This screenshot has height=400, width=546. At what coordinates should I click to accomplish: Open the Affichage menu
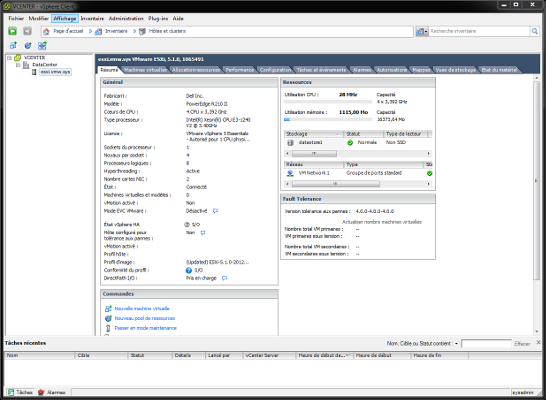click(65, 18)
